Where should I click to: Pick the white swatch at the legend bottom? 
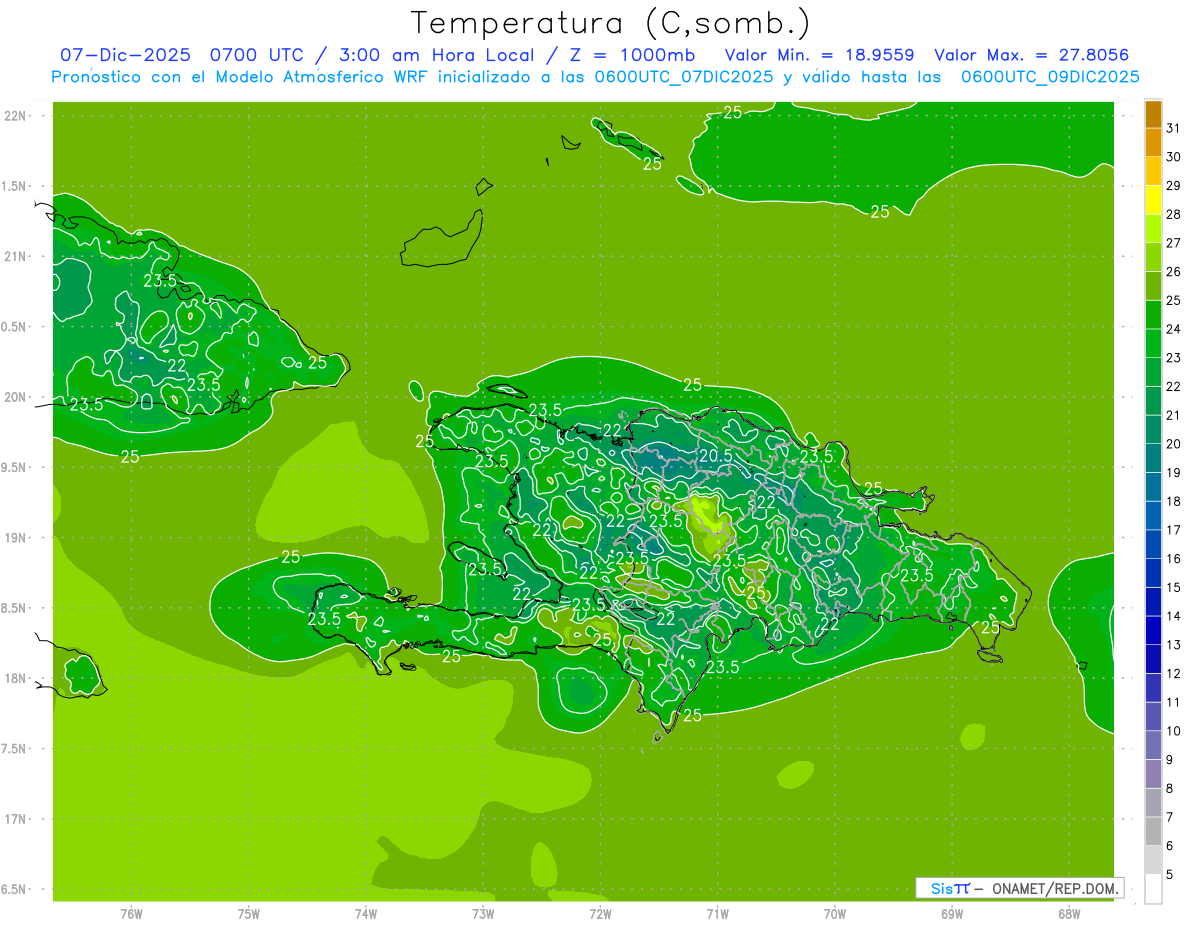(x=1153, y=888)
